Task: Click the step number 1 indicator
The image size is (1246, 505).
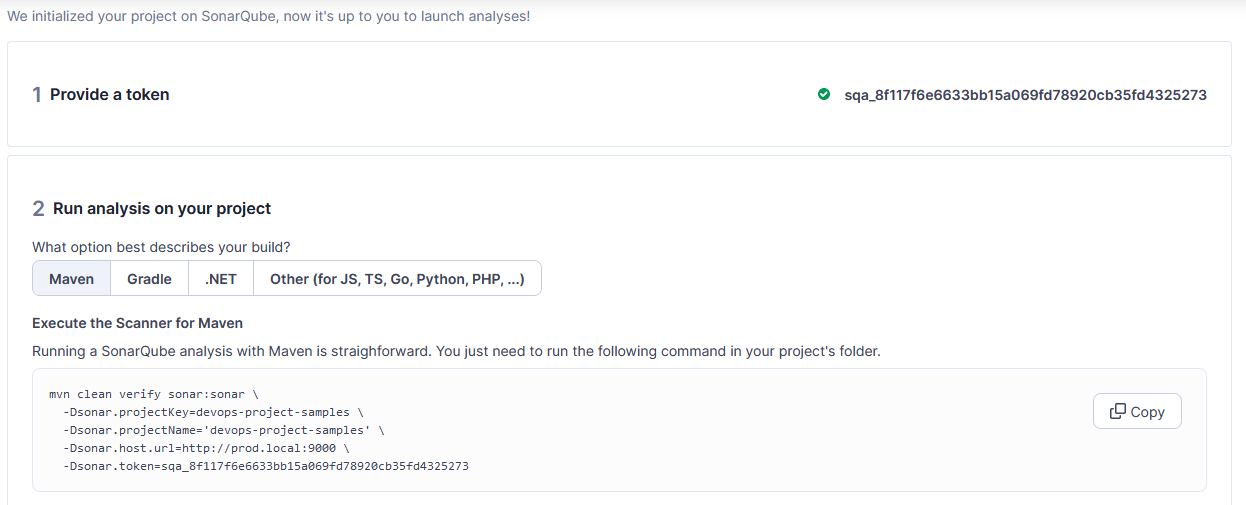Action: pos(37,95)
